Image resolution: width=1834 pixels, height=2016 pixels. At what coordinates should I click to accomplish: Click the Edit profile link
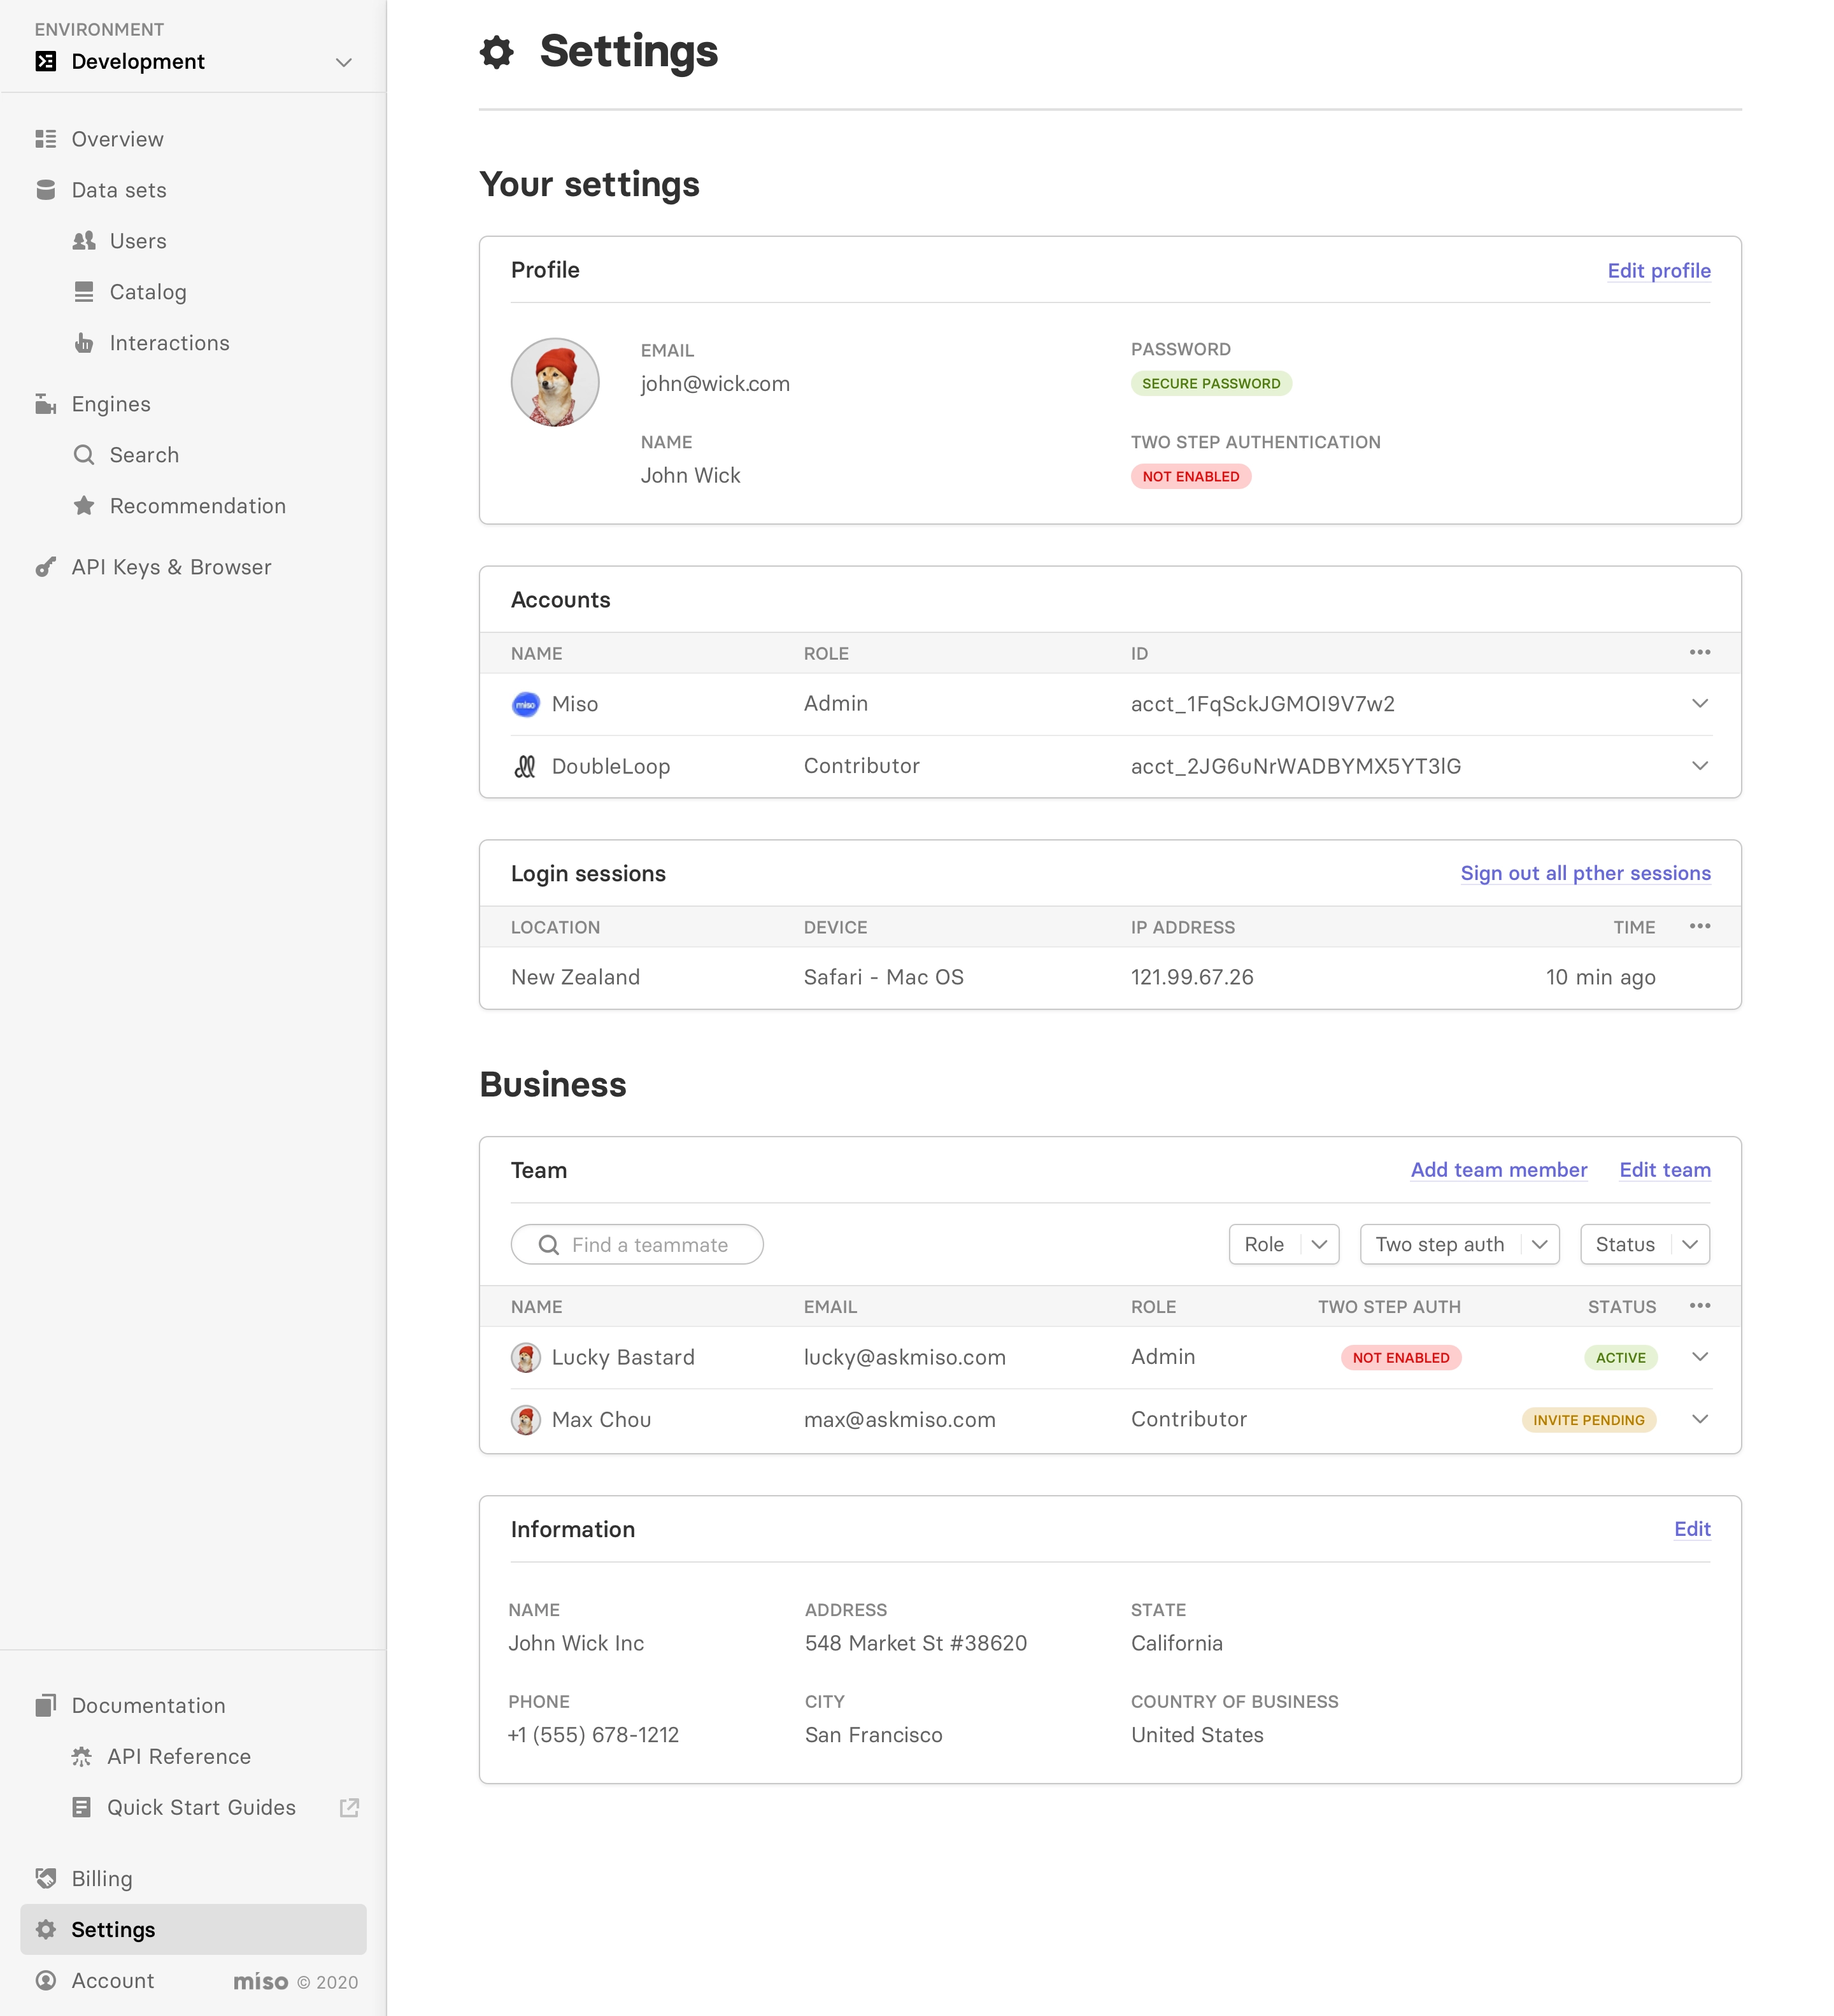click(1658, 271)
